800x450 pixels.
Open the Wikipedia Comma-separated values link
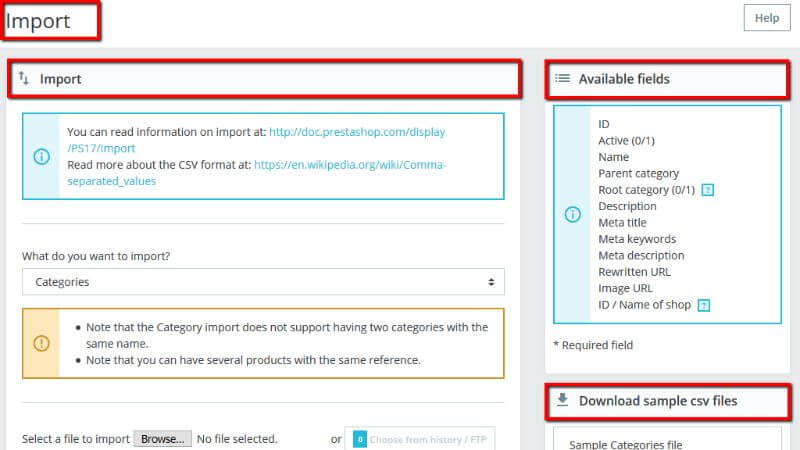coord(257,173)
